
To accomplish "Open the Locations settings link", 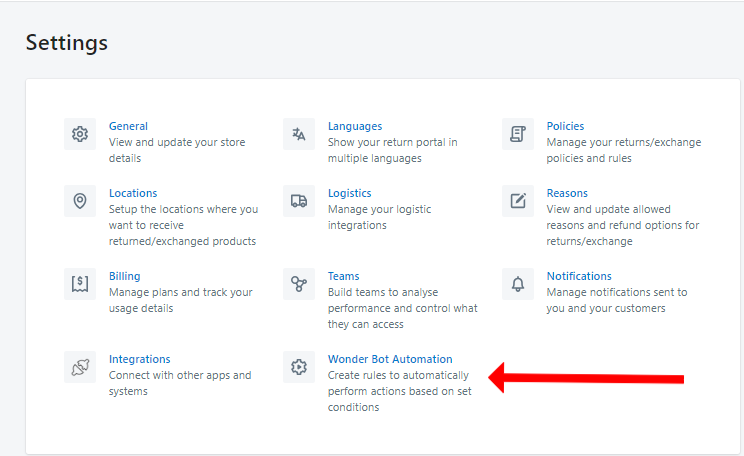I will click(x=133, y=193).
